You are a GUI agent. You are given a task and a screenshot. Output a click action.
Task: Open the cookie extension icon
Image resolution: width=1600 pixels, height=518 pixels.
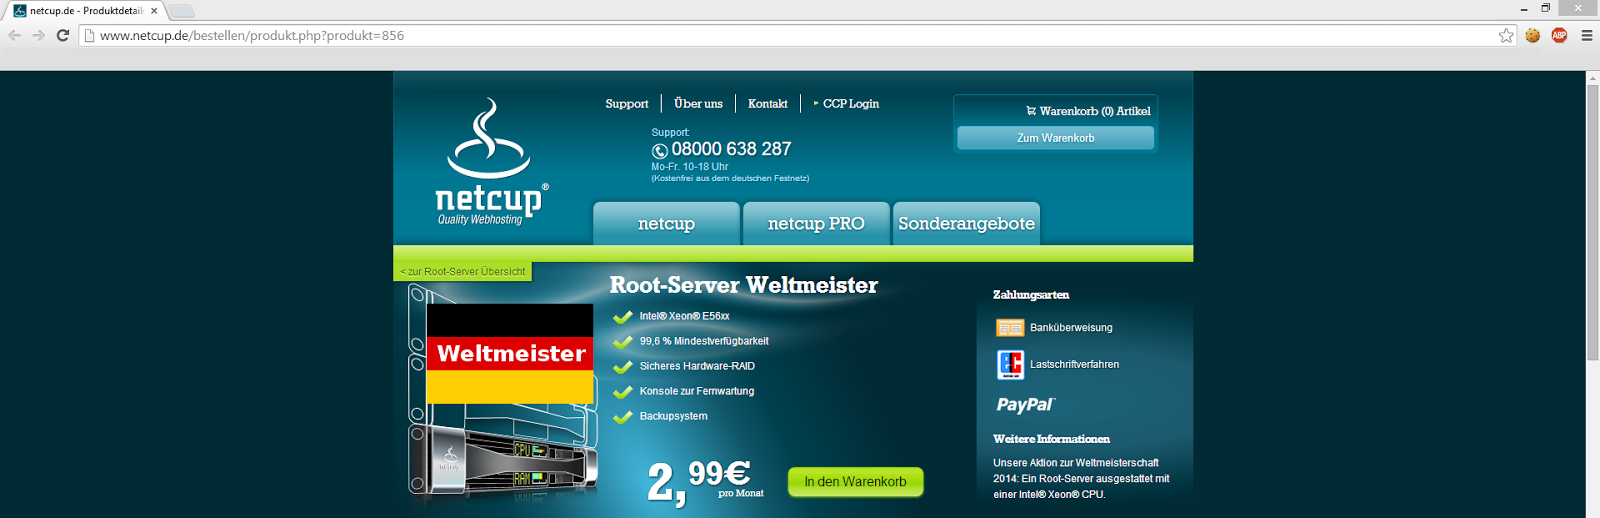coord(1532,35)
